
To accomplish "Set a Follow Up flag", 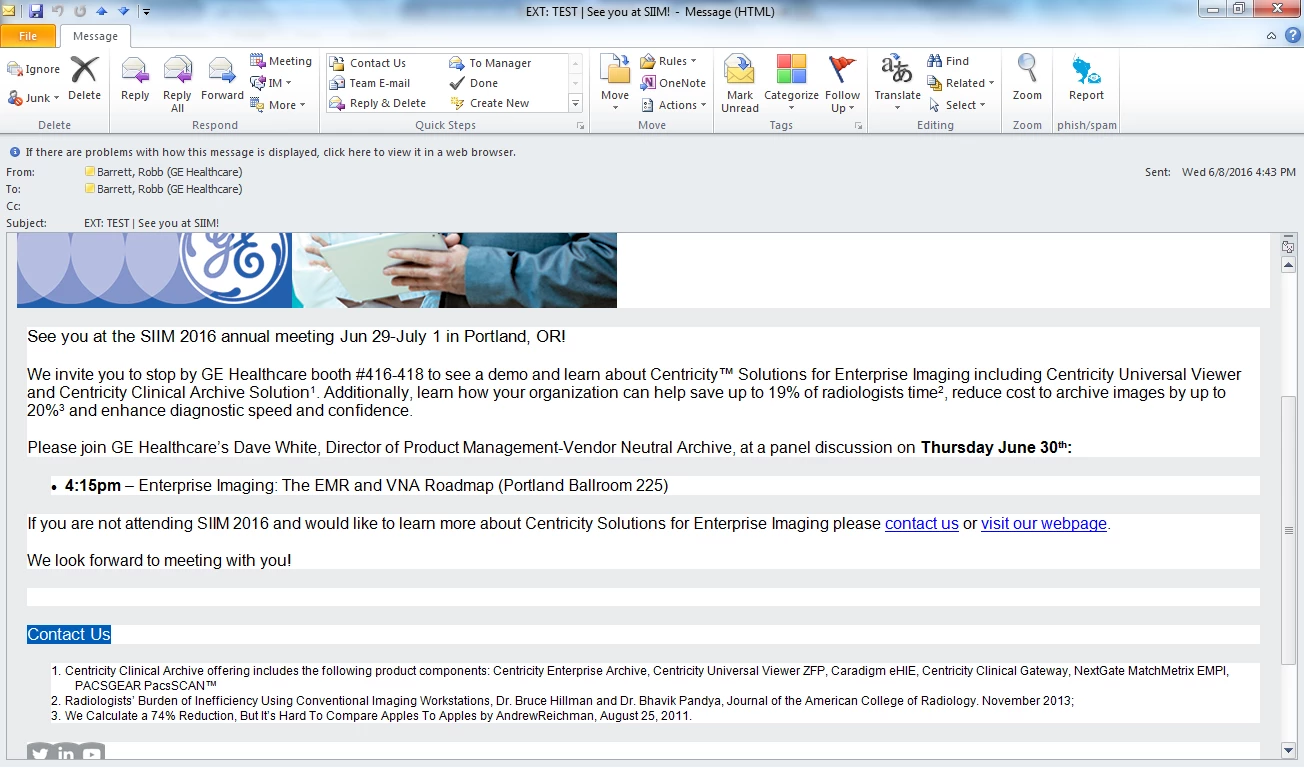I will tap(843, 83).
